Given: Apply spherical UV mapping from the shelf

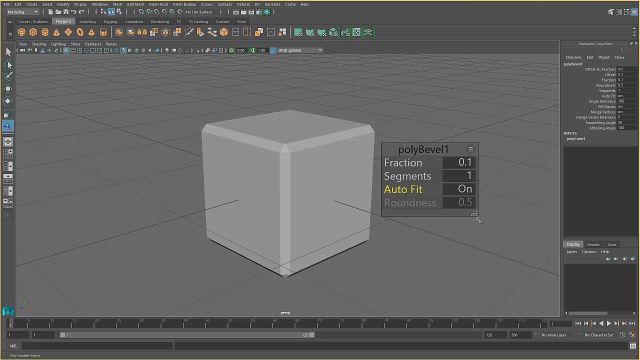Looking at the screenshot, I should 322,32.
